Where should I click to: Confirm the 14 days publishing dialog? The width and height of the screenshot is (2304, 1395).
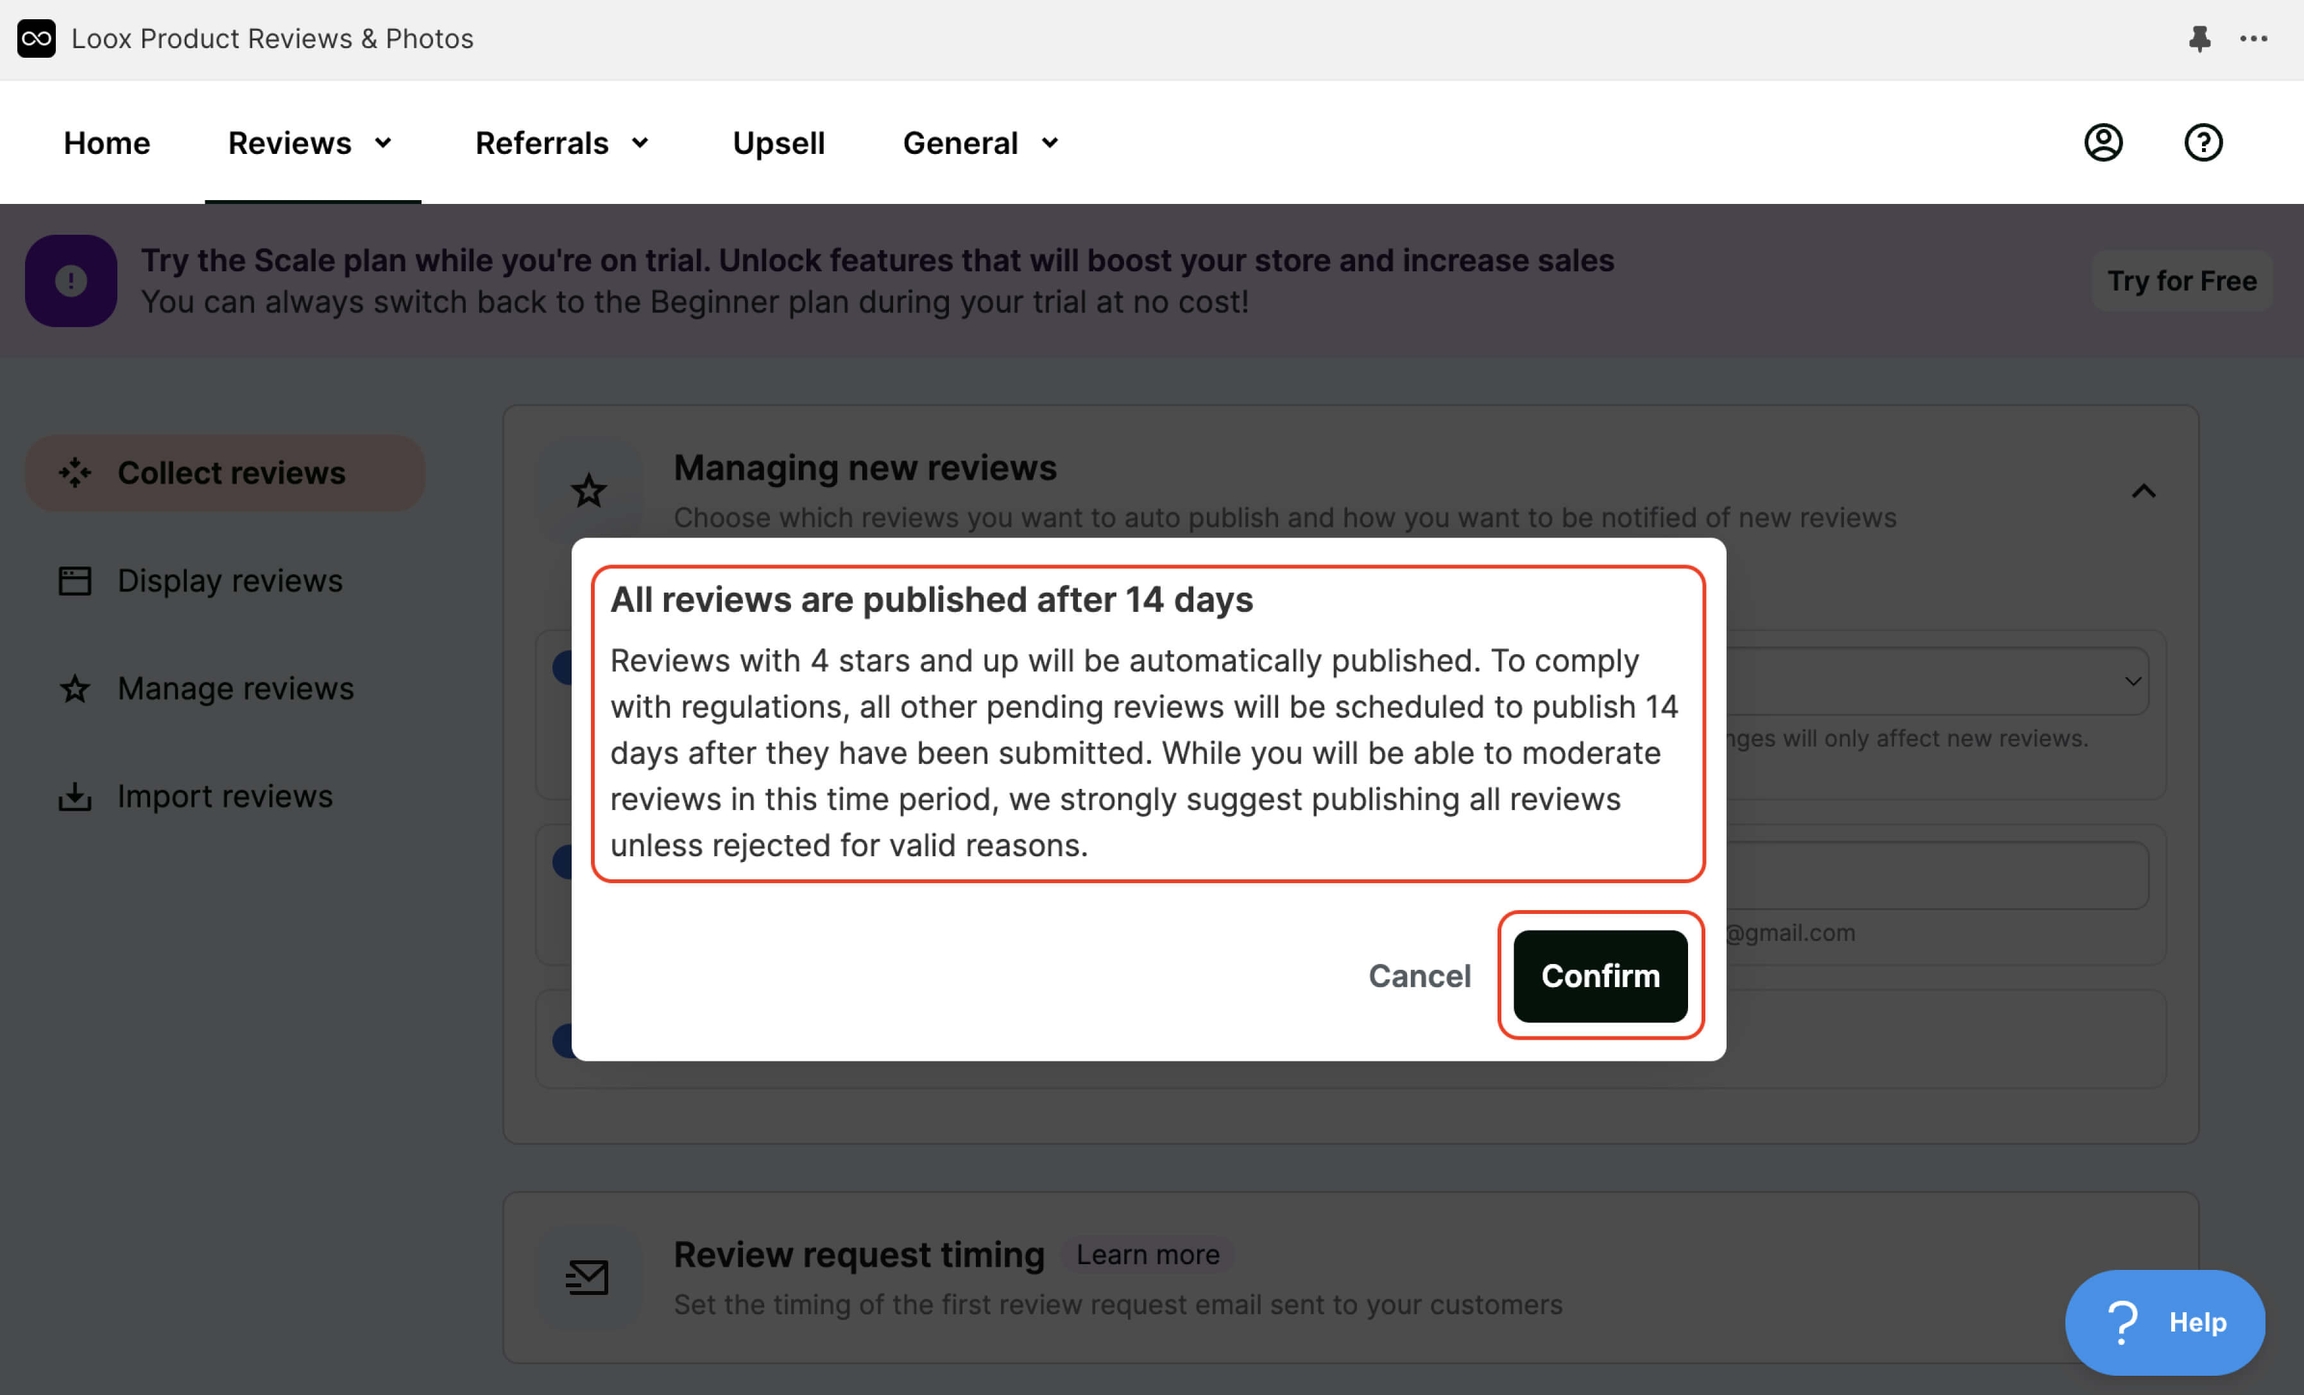point(1600,976)
